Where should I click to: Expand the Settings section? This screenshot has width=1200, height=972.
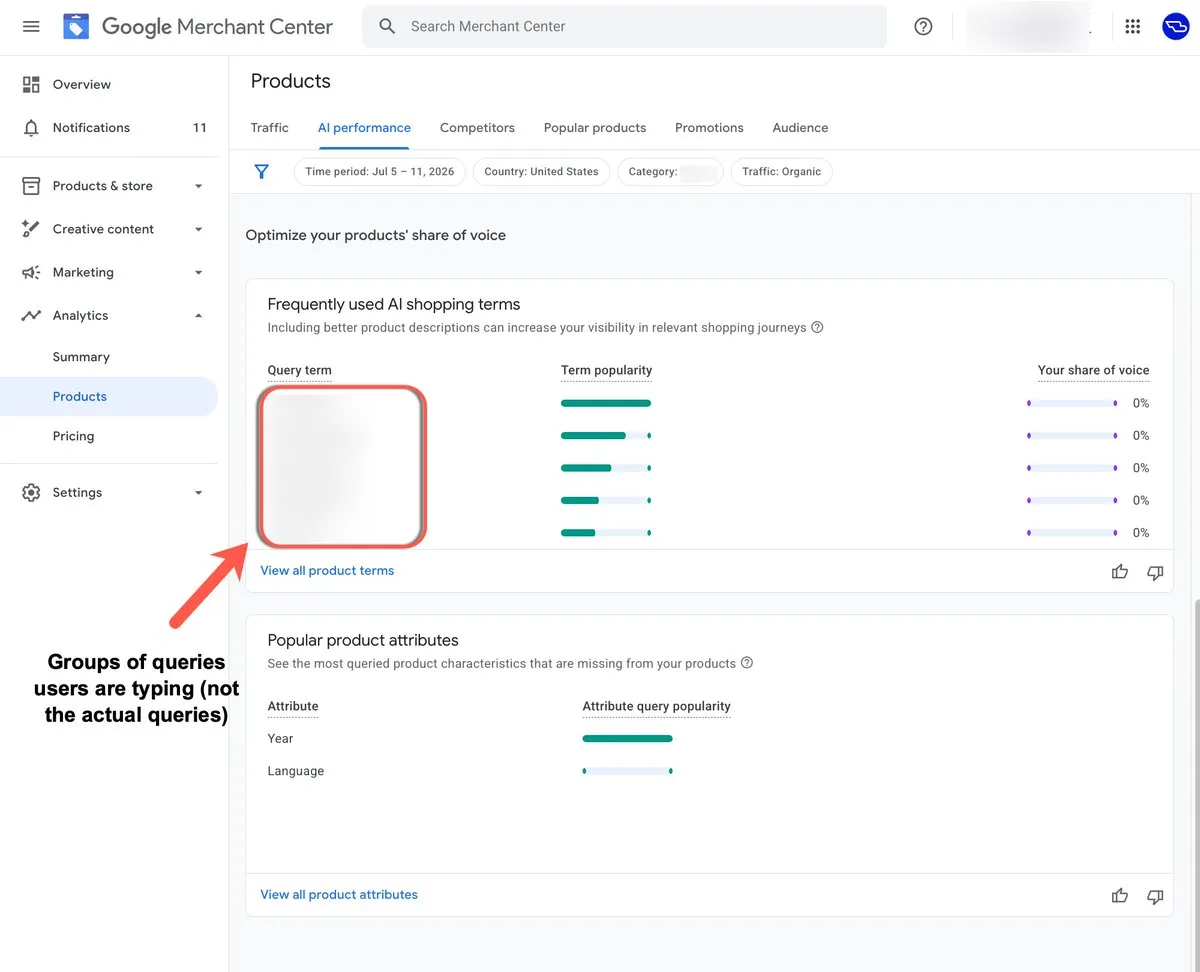198,492
